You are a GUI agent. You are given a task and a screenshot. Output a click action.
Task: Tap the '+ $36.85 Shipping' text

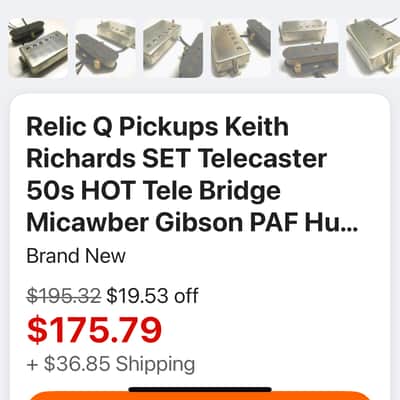[111, 364]
